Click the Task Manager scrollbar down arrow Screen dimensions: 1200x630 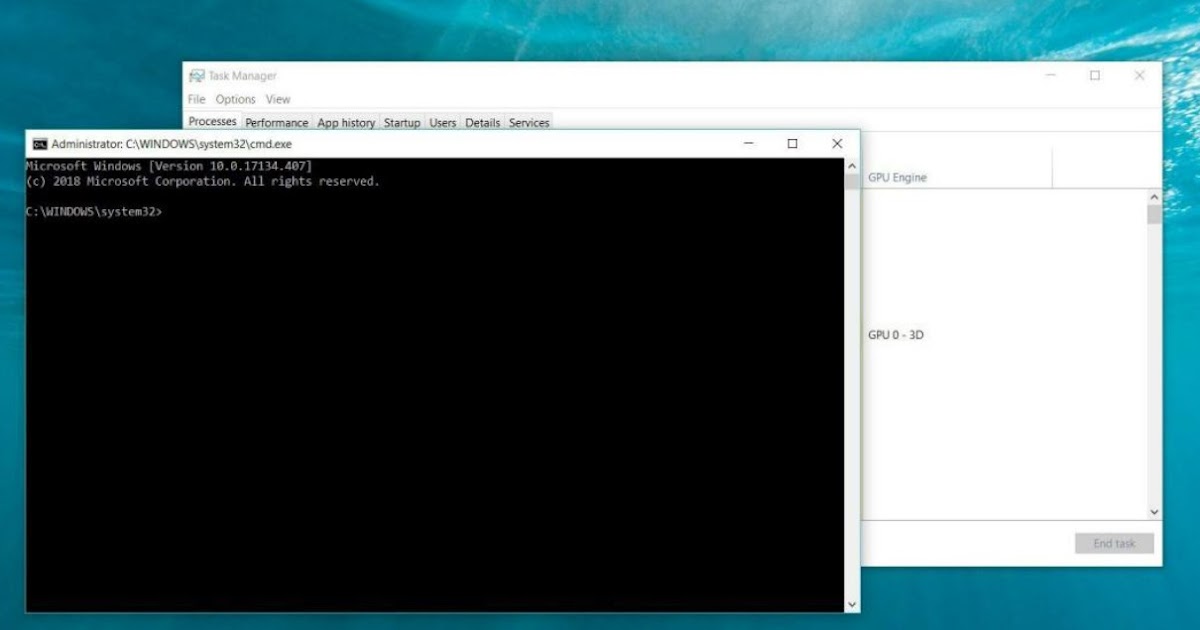point(1154,512)
